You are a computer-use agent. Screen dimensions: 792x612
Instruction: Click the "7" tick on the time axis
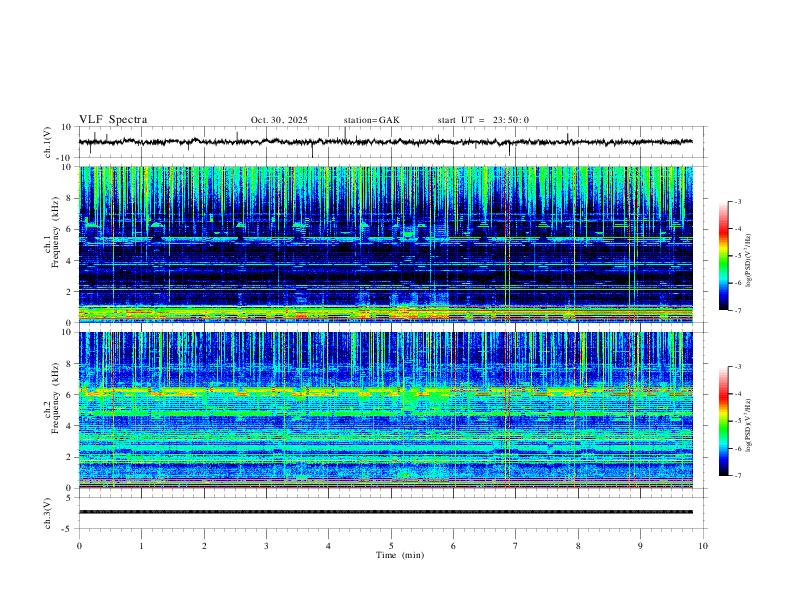click(515, 546)
